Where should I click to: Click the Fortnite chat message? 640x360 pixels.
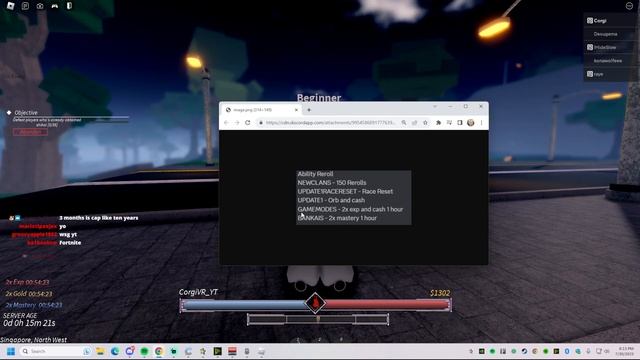tap(70, 242)
